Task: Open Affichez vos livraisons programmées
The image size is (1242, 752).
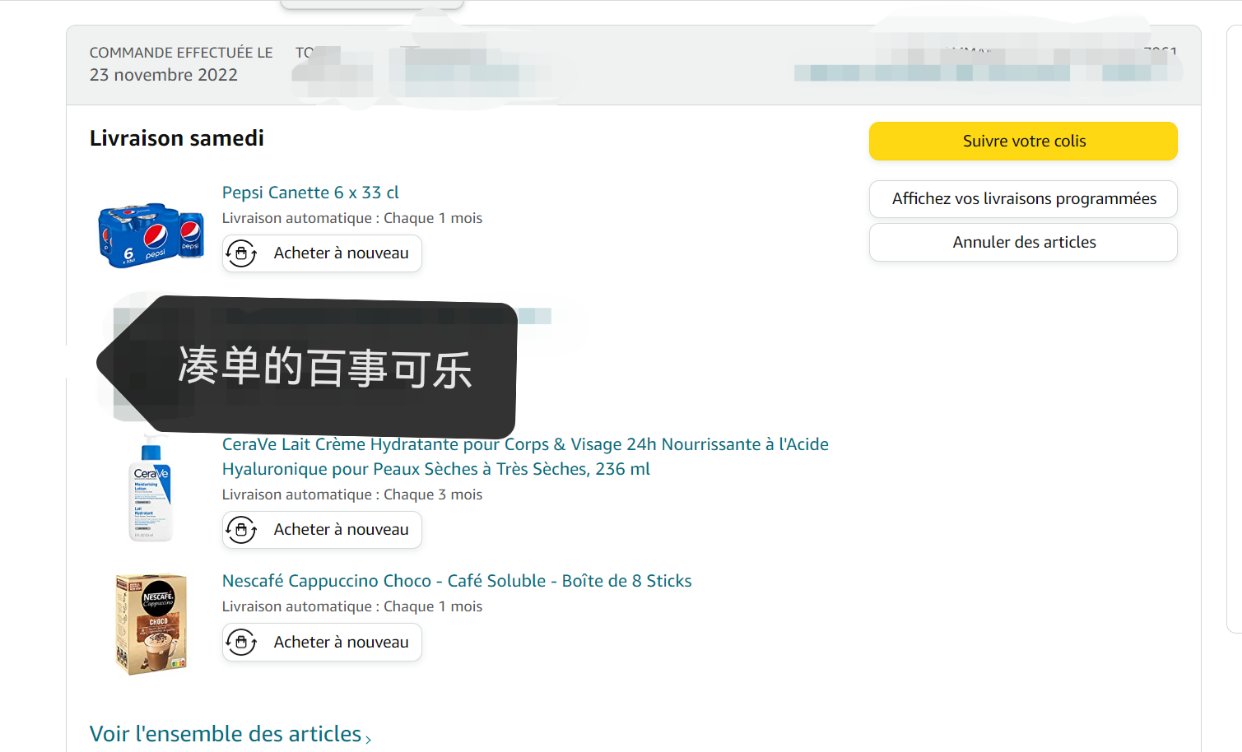Action: click(1023, 199)
